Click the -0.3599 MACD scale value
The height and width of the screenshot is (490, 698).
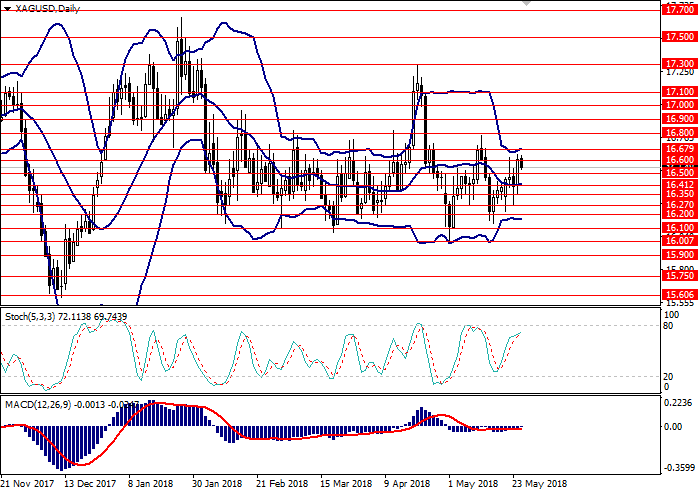[x=680, y=467]
